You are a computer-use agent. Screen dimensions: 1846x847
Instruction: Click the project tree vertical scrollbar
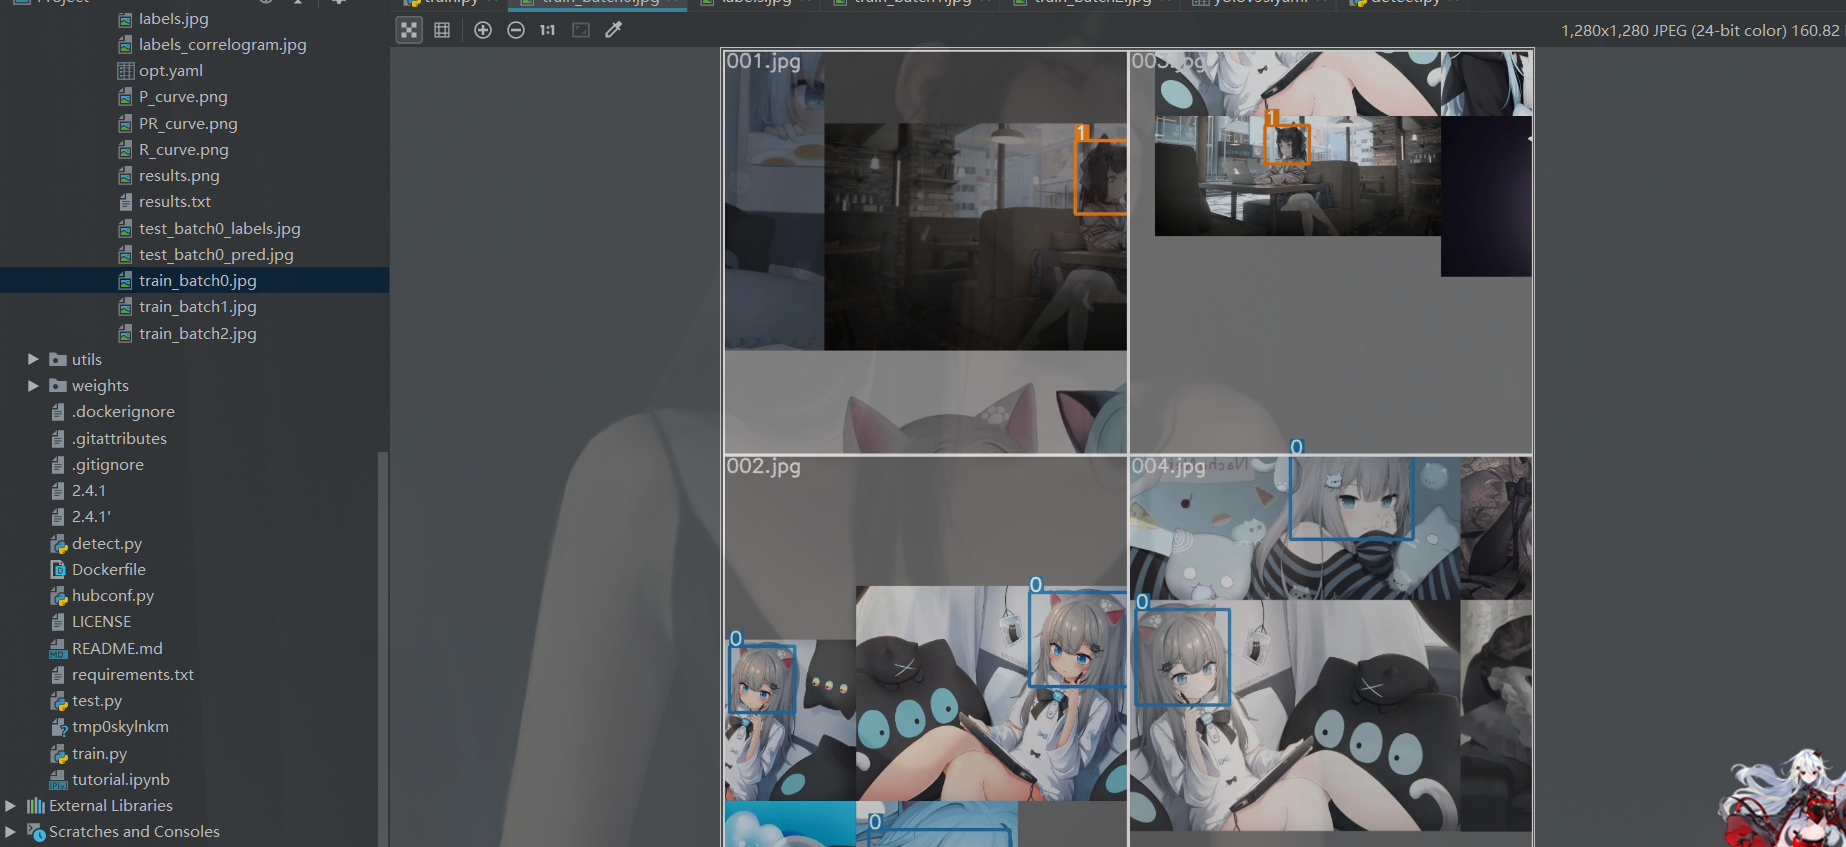point(382,649)
